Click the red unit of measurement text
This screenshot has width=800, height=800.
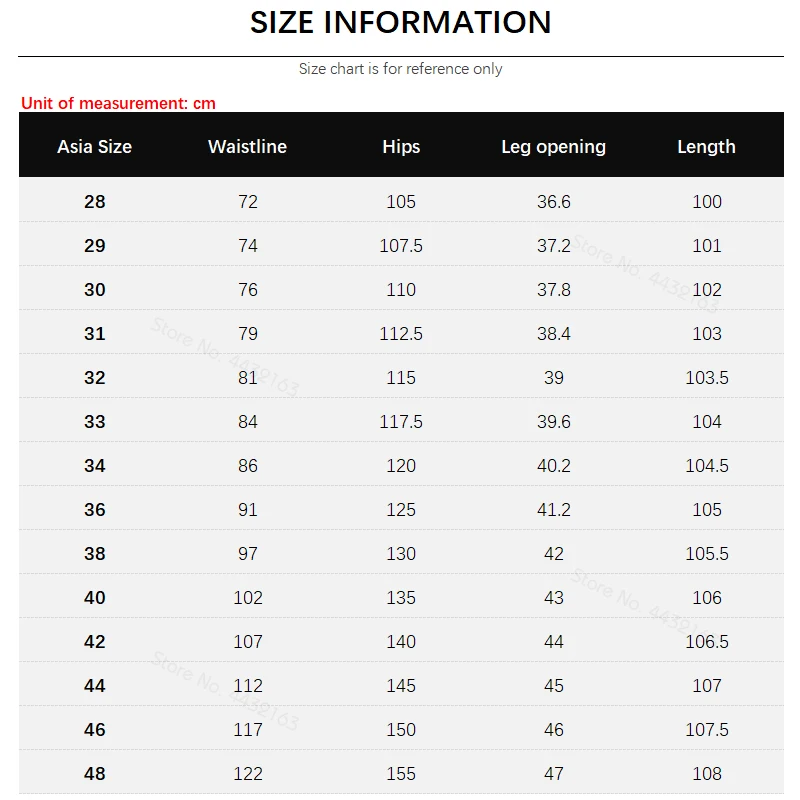tap(118, 103)
